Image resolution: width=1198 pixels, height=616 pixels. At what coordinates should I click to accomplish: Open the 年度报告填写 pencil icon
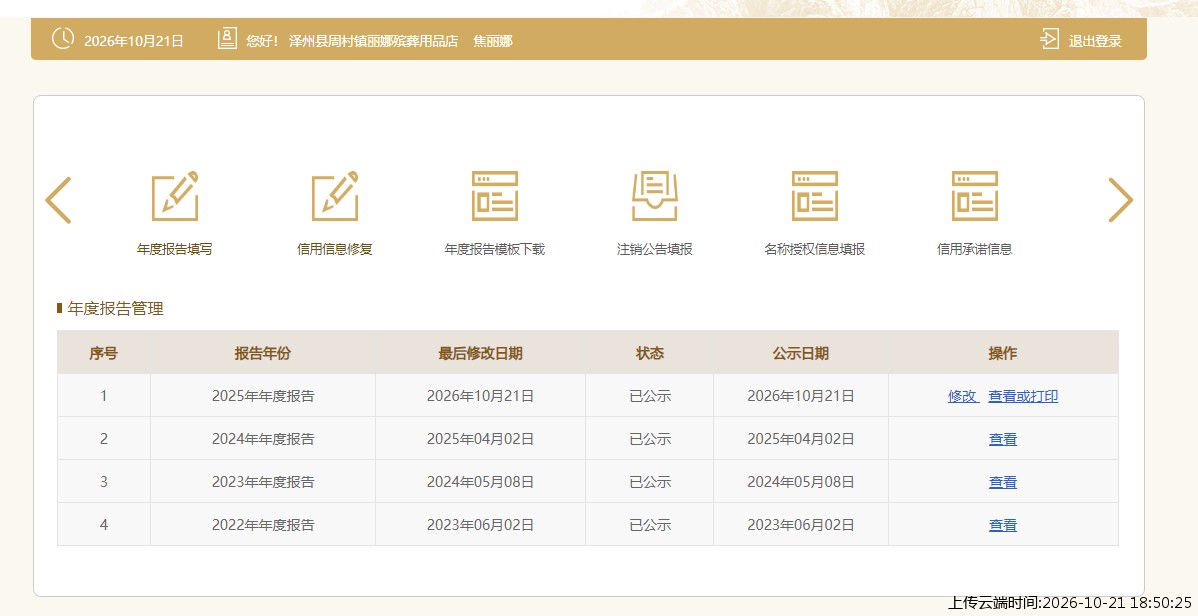pos(175,196)
